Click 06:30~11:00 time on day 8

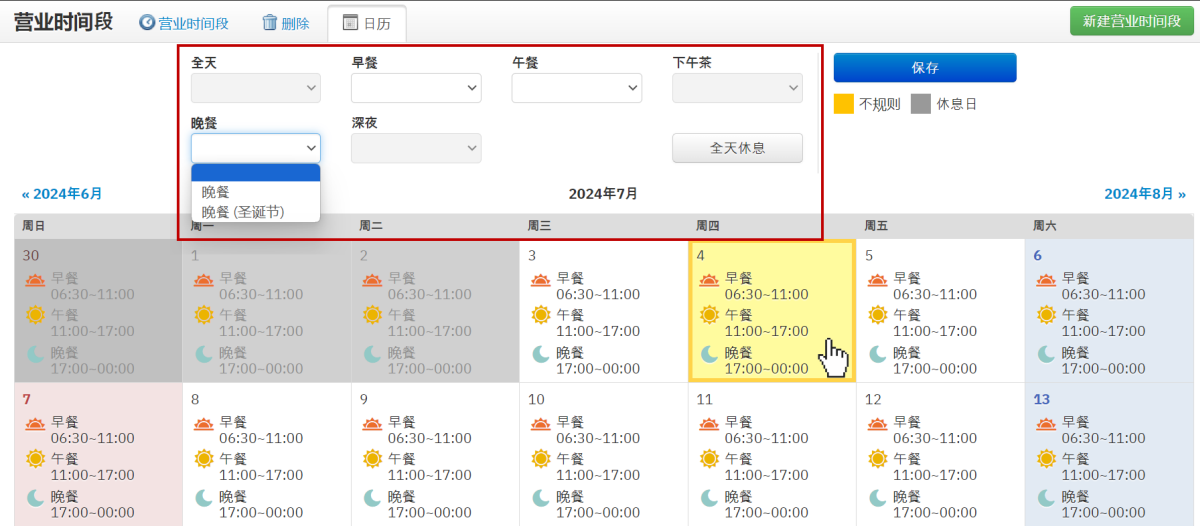261,438
